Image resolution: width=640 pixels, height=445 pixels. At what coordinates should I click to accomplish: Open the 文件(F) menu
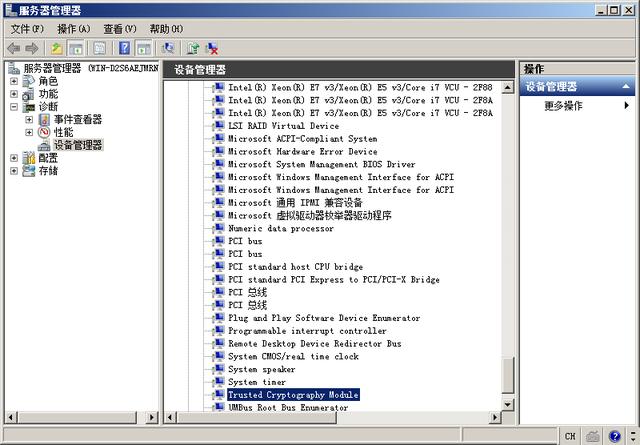[x=27, y=29]
